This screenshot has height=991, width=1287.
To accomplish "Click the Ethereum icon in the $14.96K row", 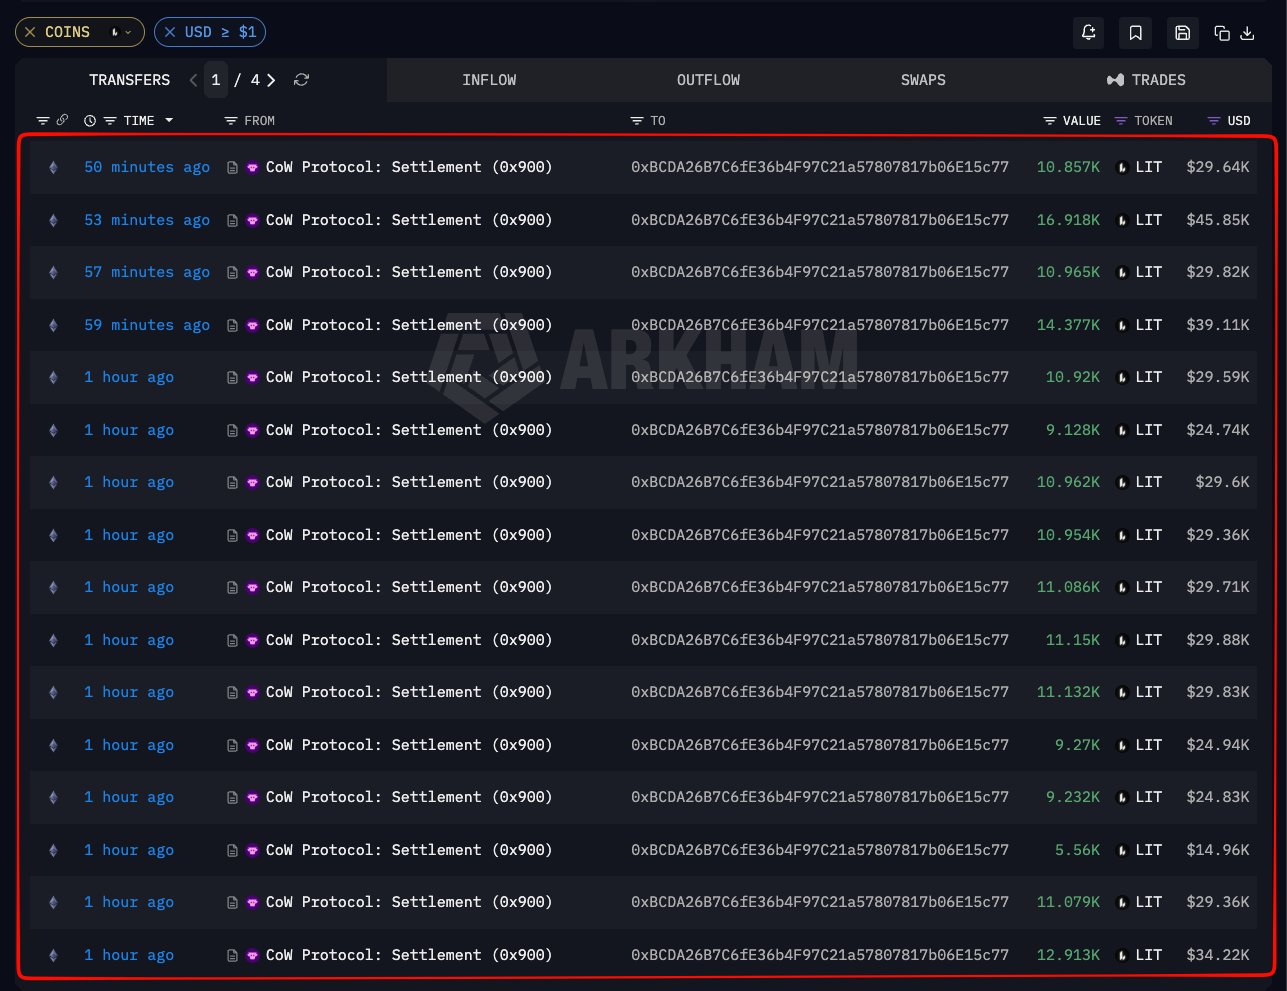I will click(x=53, y=850).
